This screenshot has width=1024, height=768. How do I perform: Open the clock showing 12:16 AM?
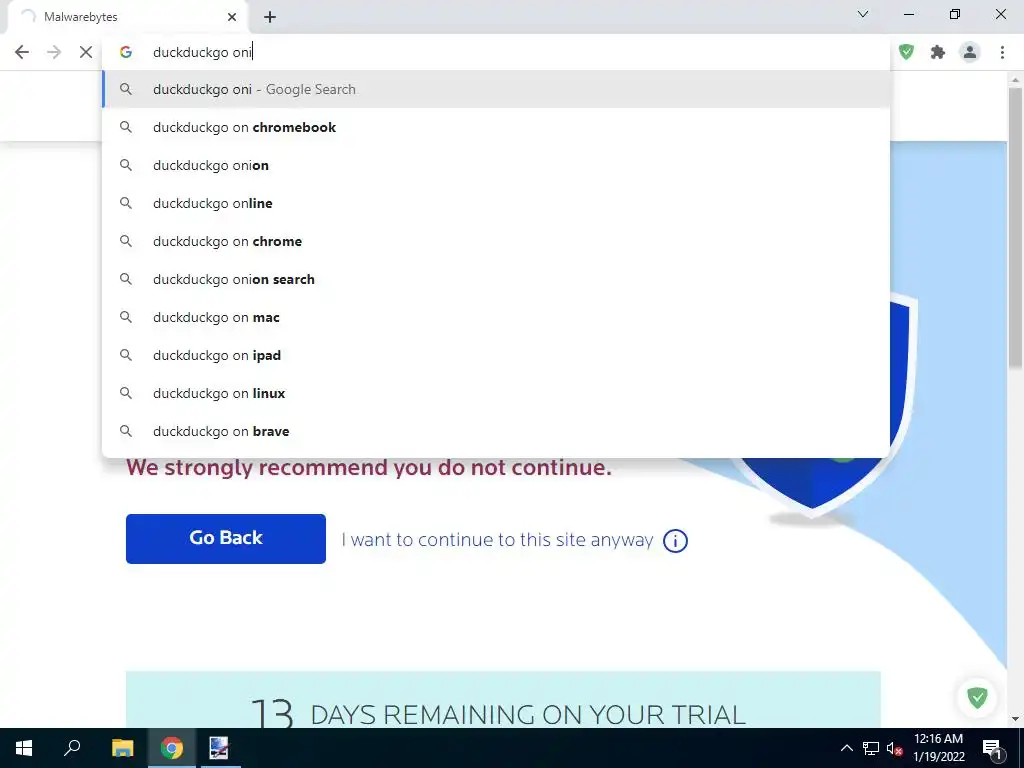938,748
